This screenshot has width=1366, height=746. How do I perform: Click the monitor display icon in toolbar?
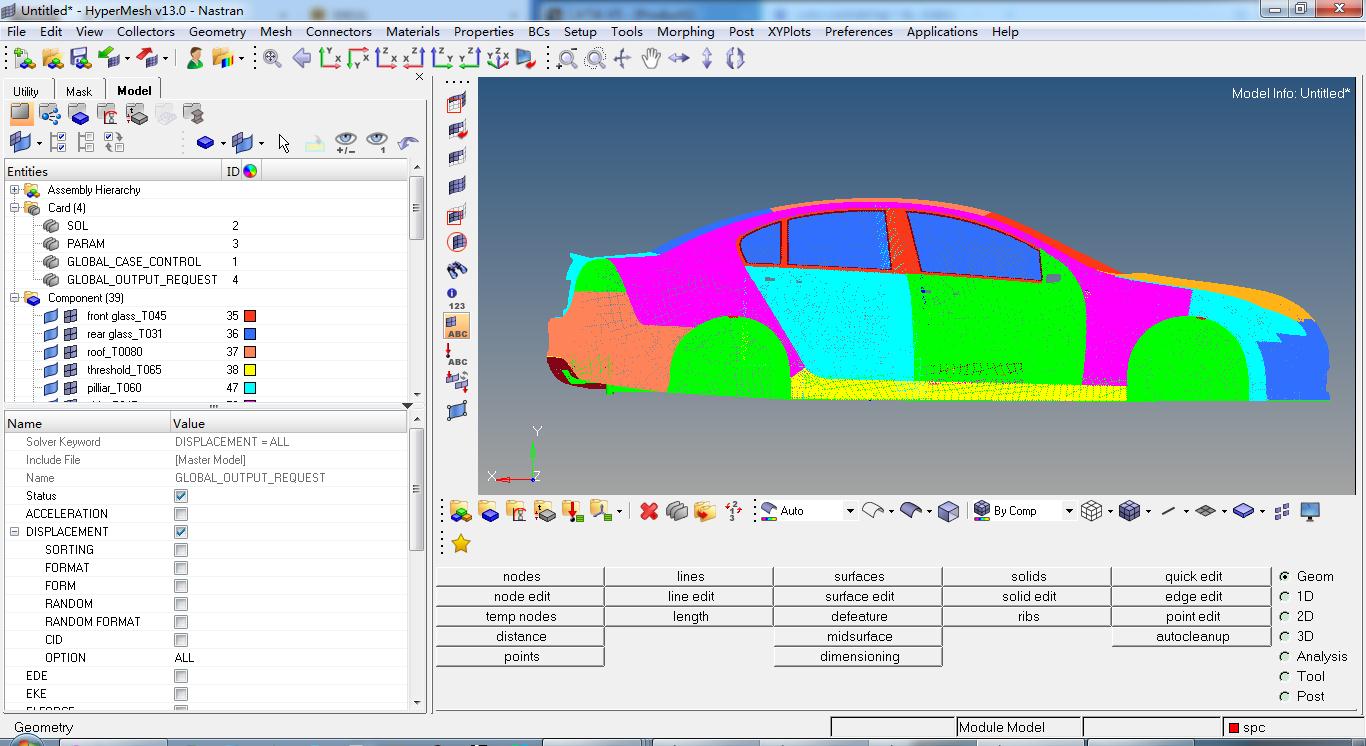click(1310, 511)
